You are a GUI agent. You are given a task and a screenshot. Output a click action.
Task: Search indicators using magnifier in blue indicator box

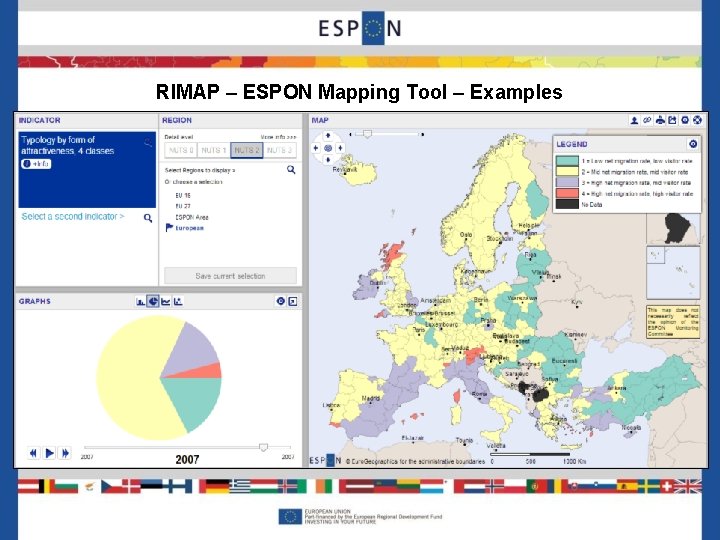(x=148, y=142)
